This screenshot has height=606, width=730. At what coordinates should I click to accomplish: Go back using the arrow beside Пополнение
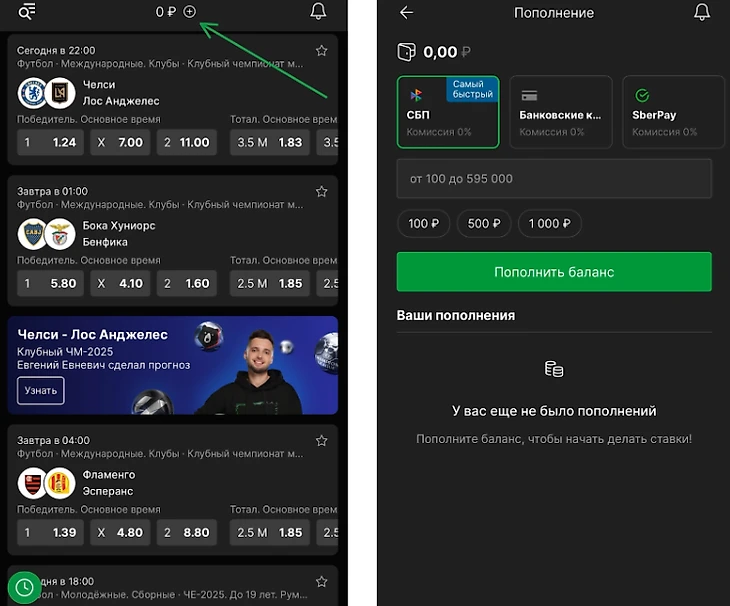(x=406, y=13)
